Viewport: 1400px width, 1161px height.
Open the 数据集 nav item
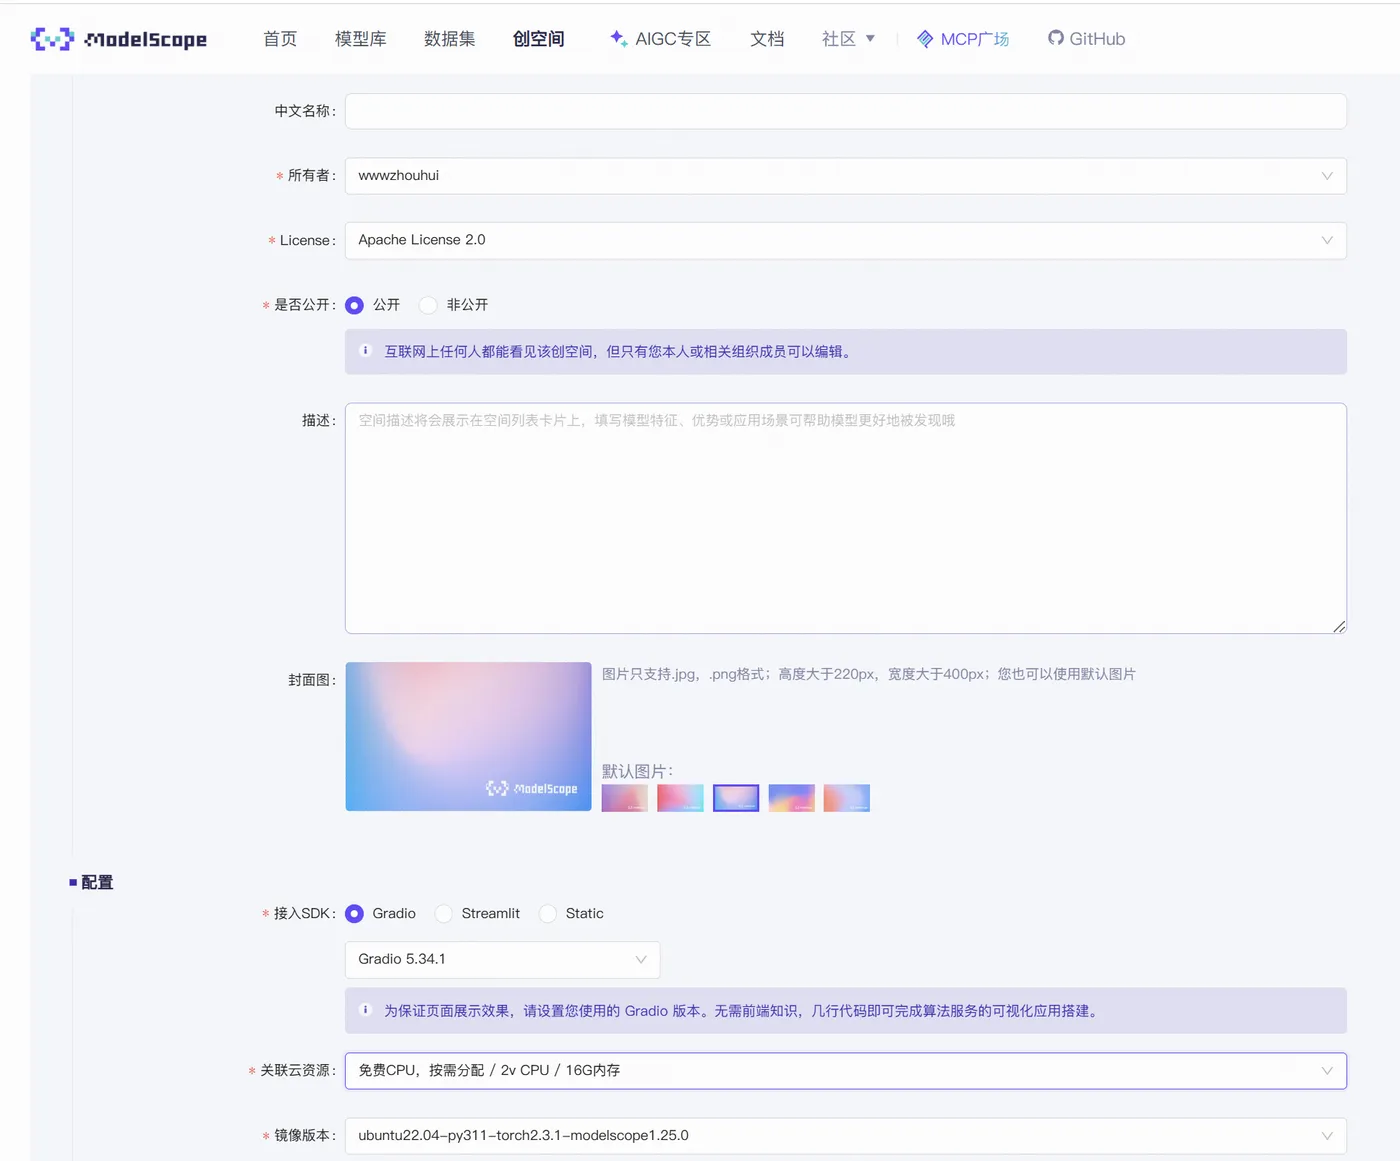[x=450, y=39]
